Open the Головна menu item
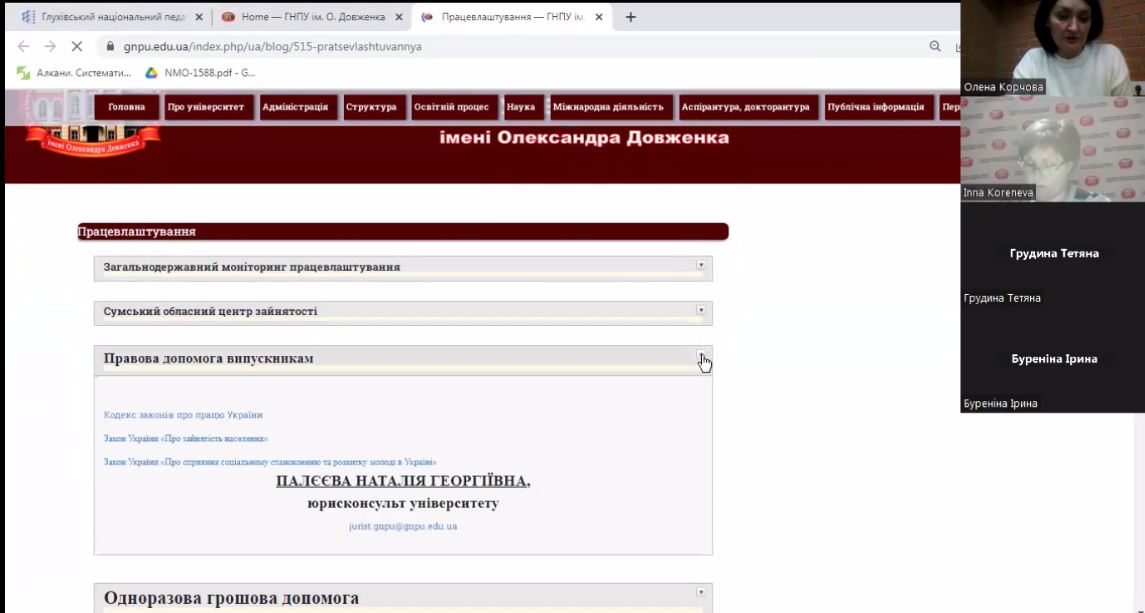1145x613 pixels. click(126, 107)
